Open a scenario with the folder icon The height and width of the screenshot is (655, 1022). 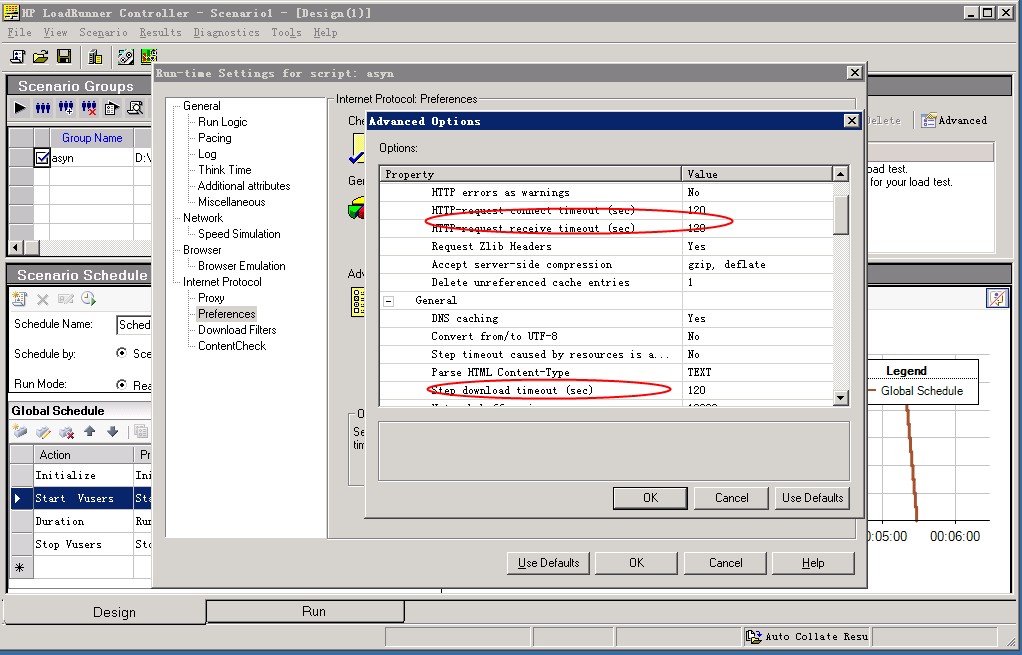[40, 57]
